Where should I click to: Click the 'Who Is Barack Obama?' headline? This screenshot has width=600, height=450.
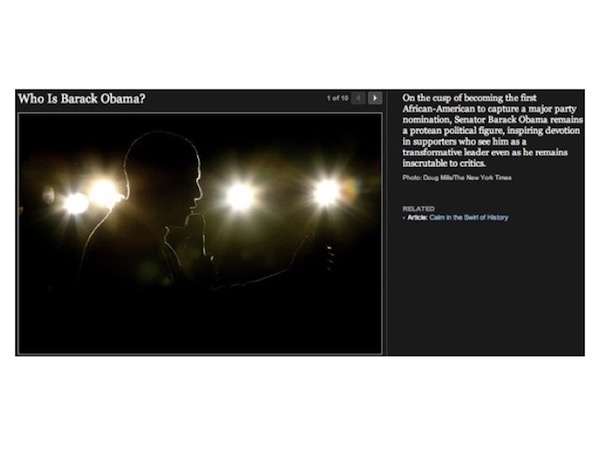point(82,99)
